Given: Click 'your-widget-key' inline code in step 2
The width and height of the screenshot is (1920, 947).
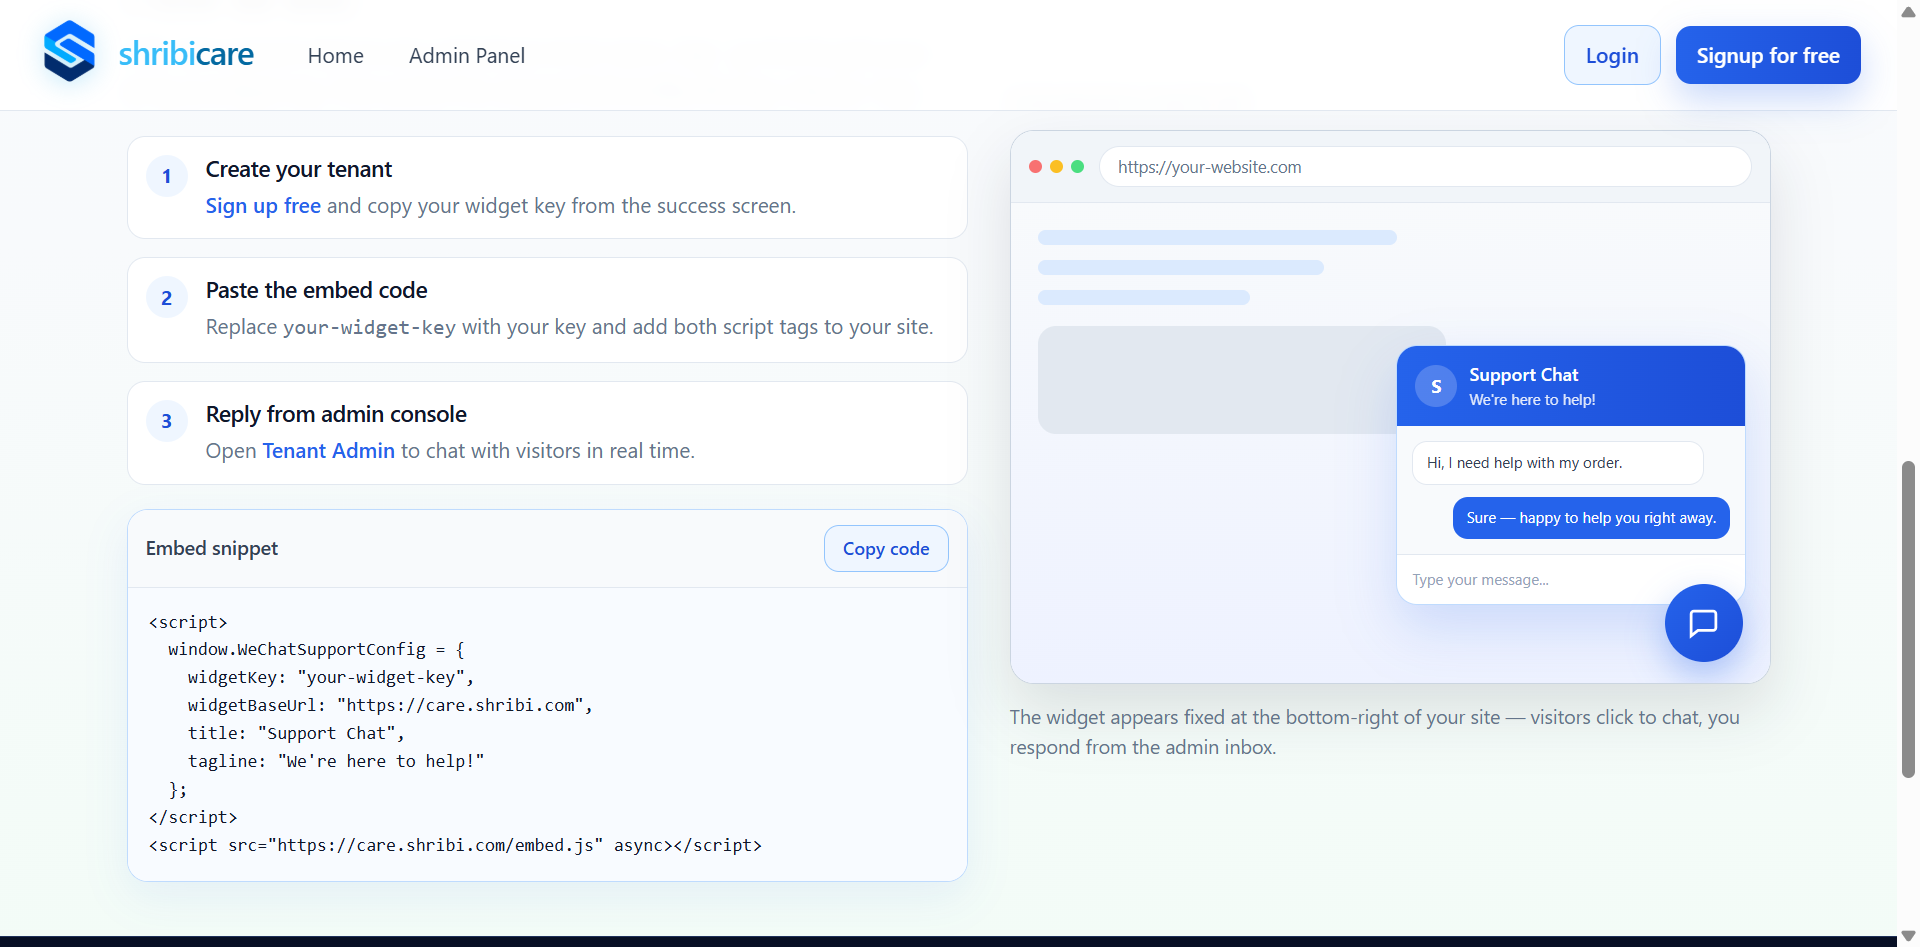Looking at the screenshot, I should [x=369, y=328].
